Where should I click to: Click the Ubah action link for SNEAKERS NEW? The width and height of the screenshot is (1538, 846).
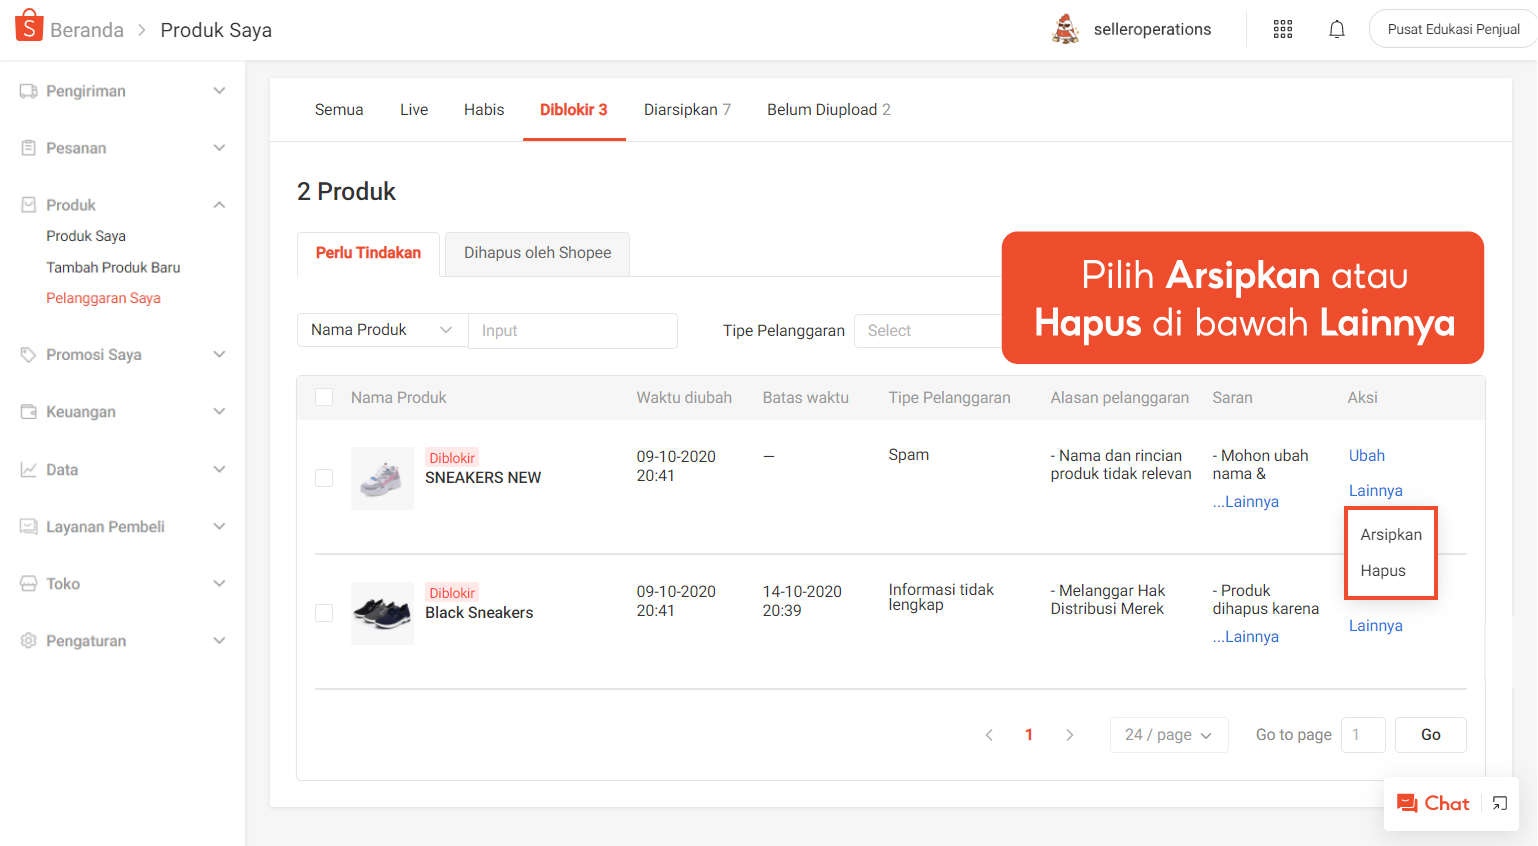pyautogui.click(x=1366, y=455)
